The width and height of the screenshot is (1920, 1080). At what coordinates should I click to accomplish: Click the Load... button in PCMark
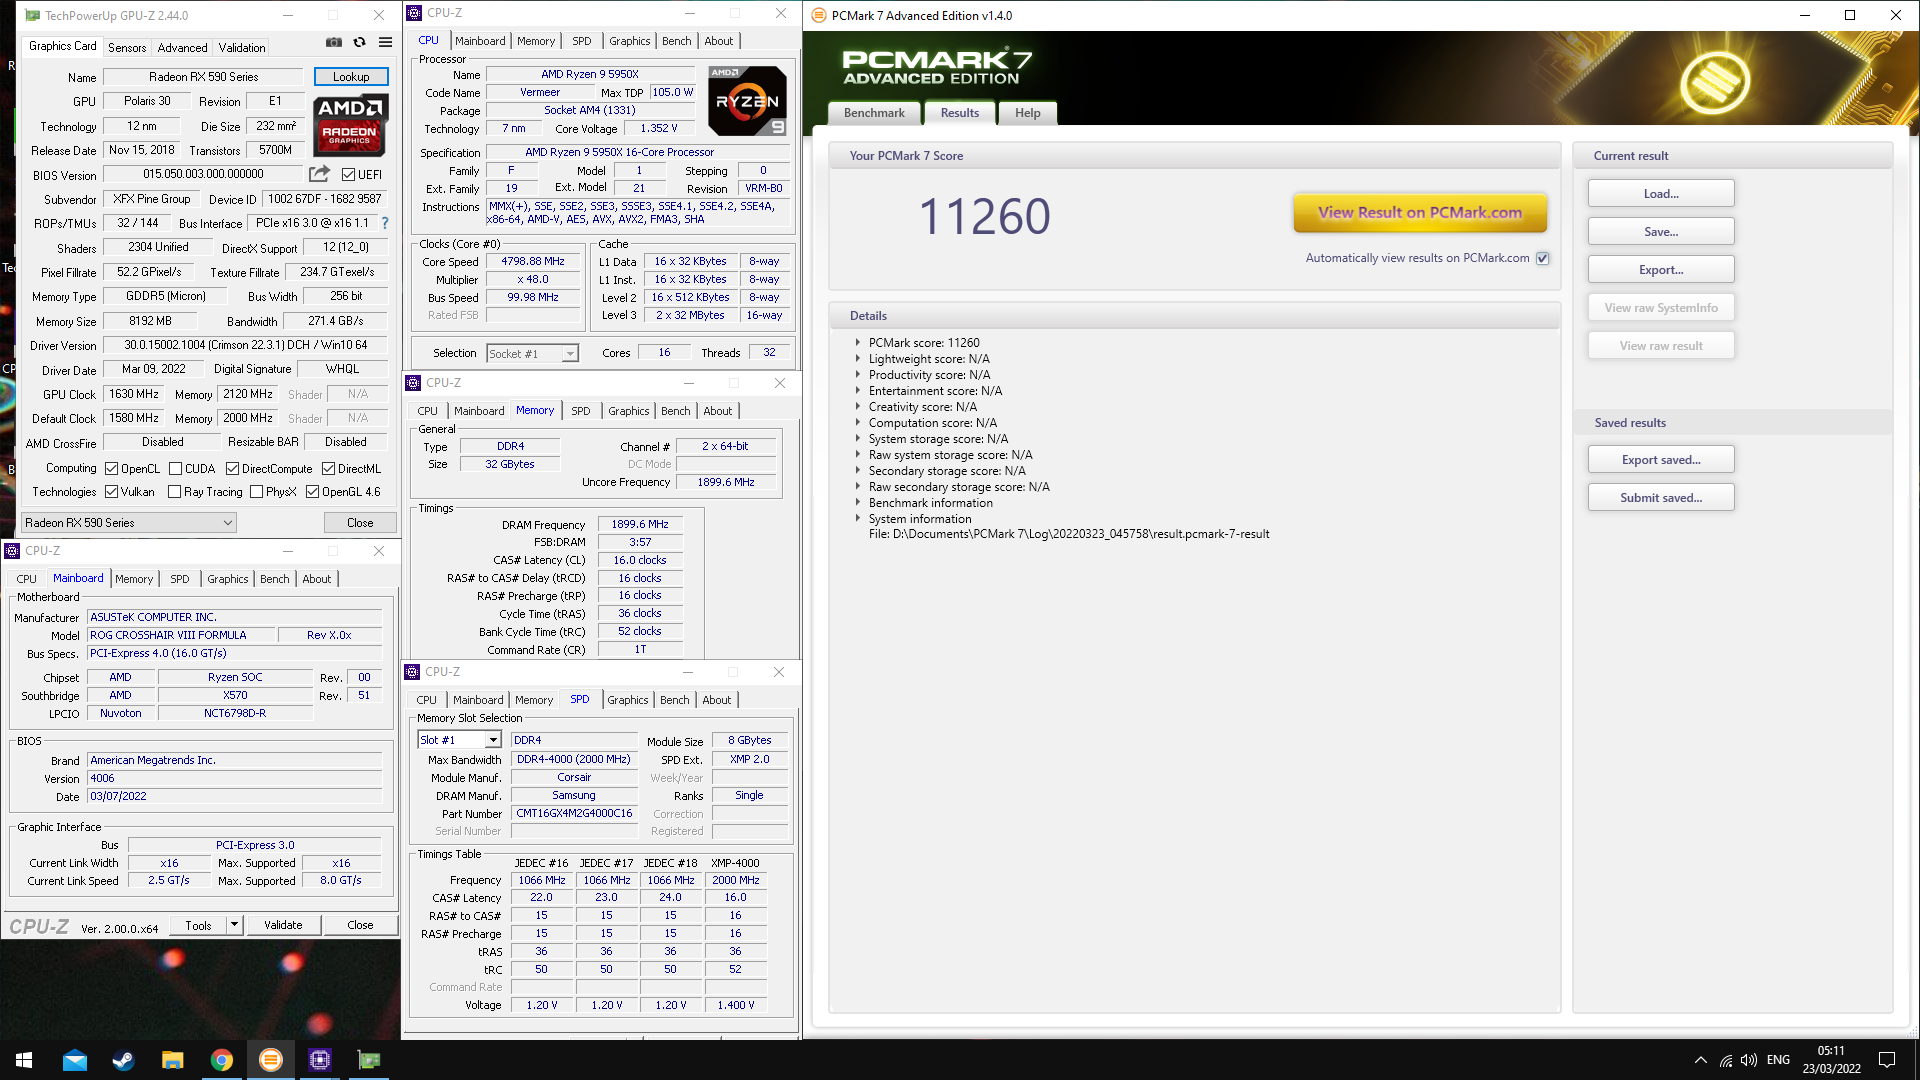tap(1661, 194)
